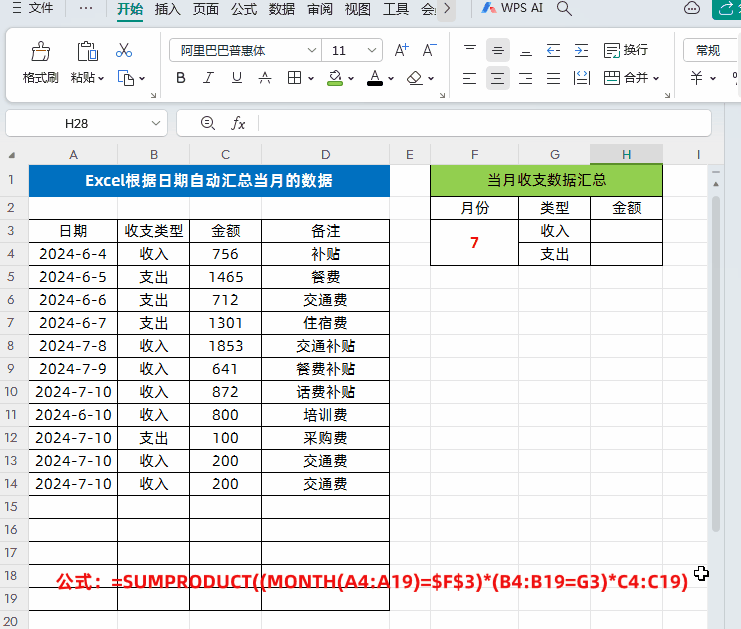Open the Merge cells dropdown arrow
Screen dimensions: 741x629
(x=656, y=78)
